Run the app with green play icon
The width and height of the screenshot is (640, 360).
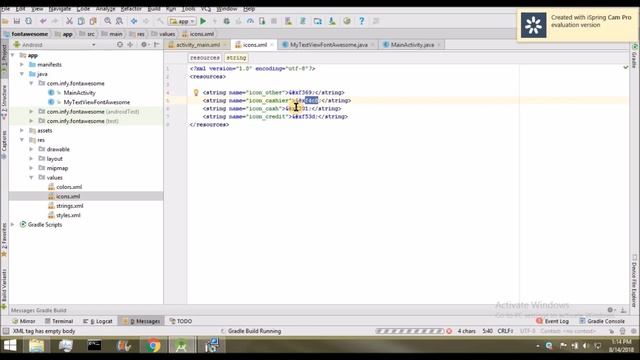click(x=203, y=21)
